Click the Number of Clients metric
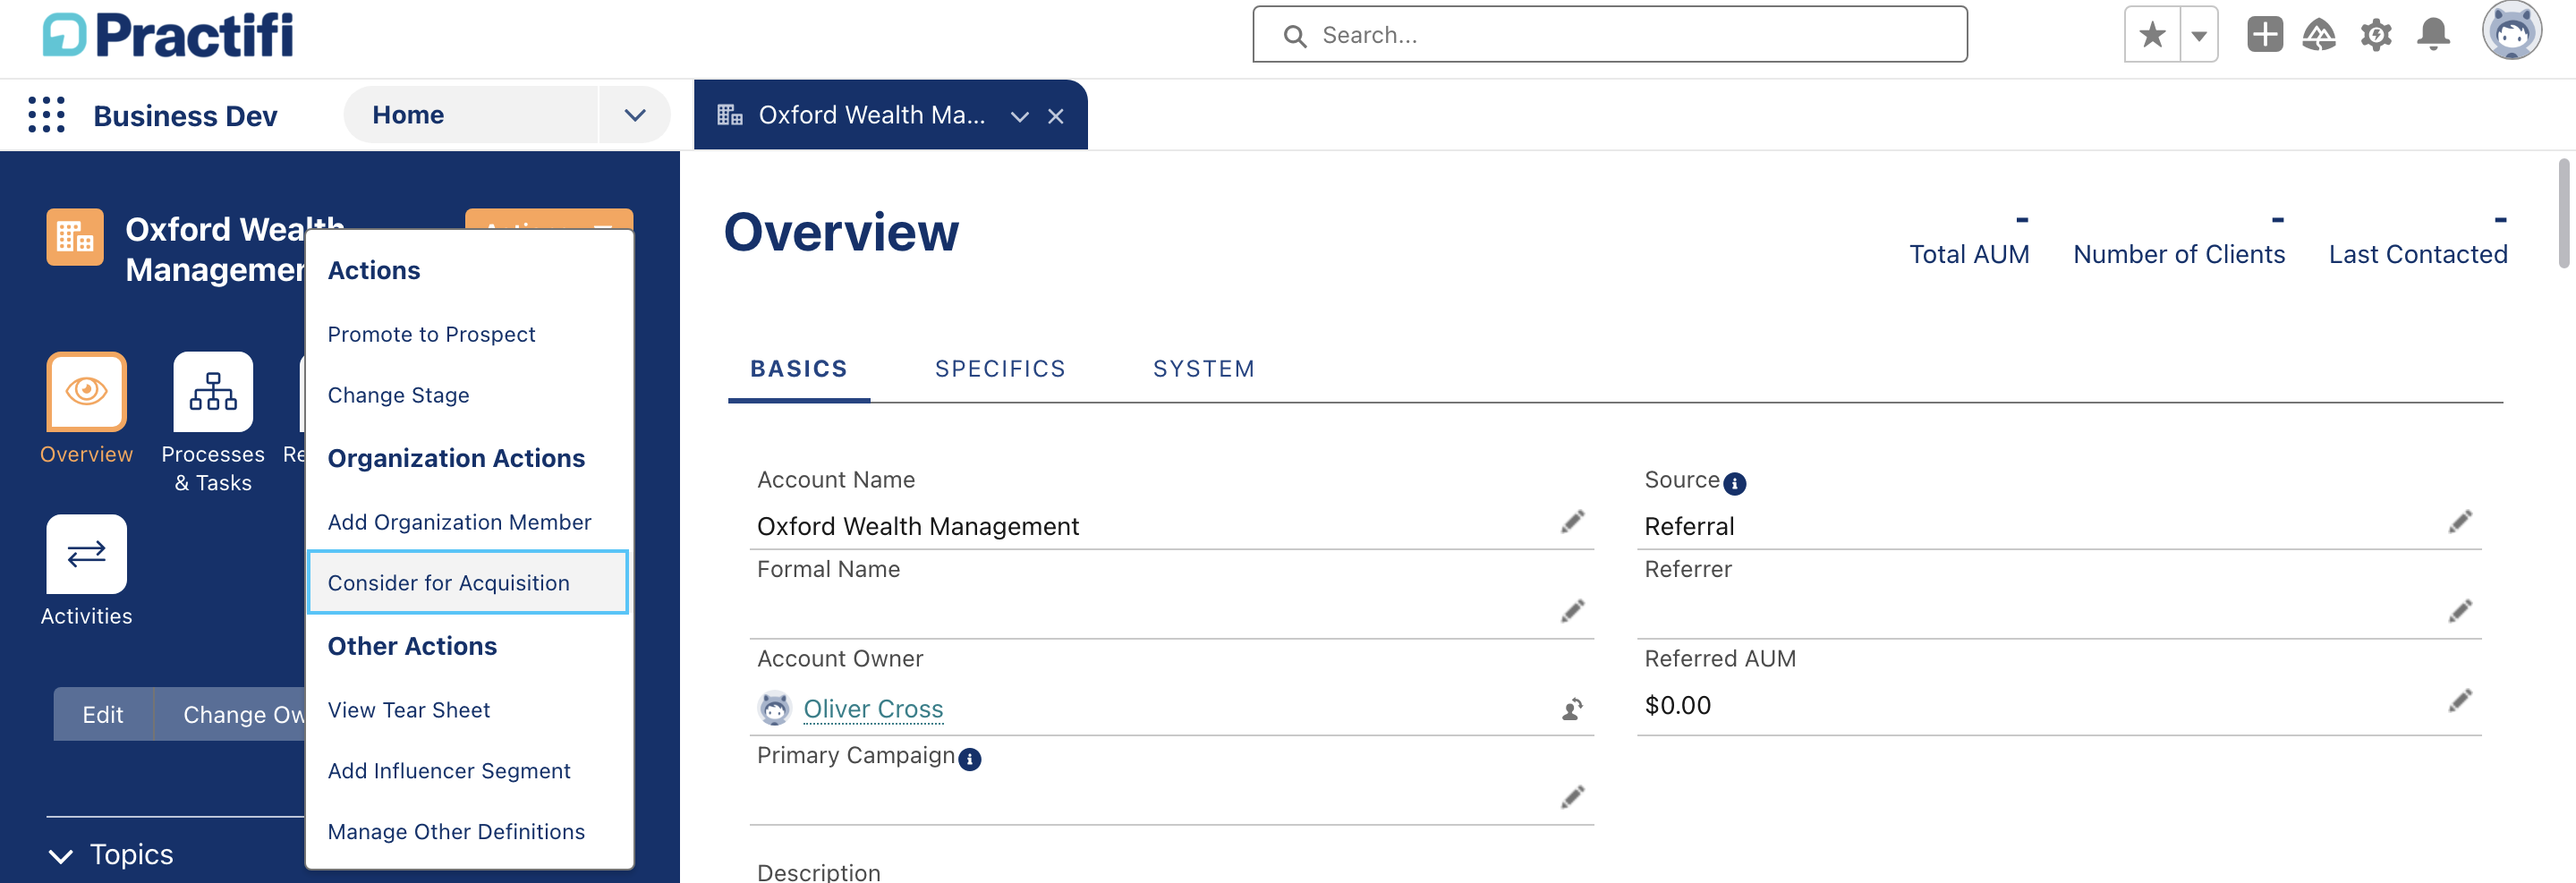 pos(2179,239)
